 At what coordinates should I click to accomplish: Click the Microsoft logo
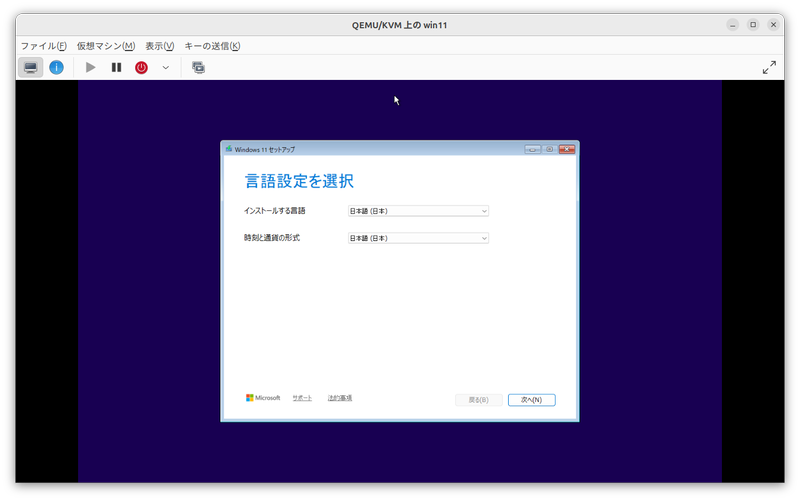263,398
